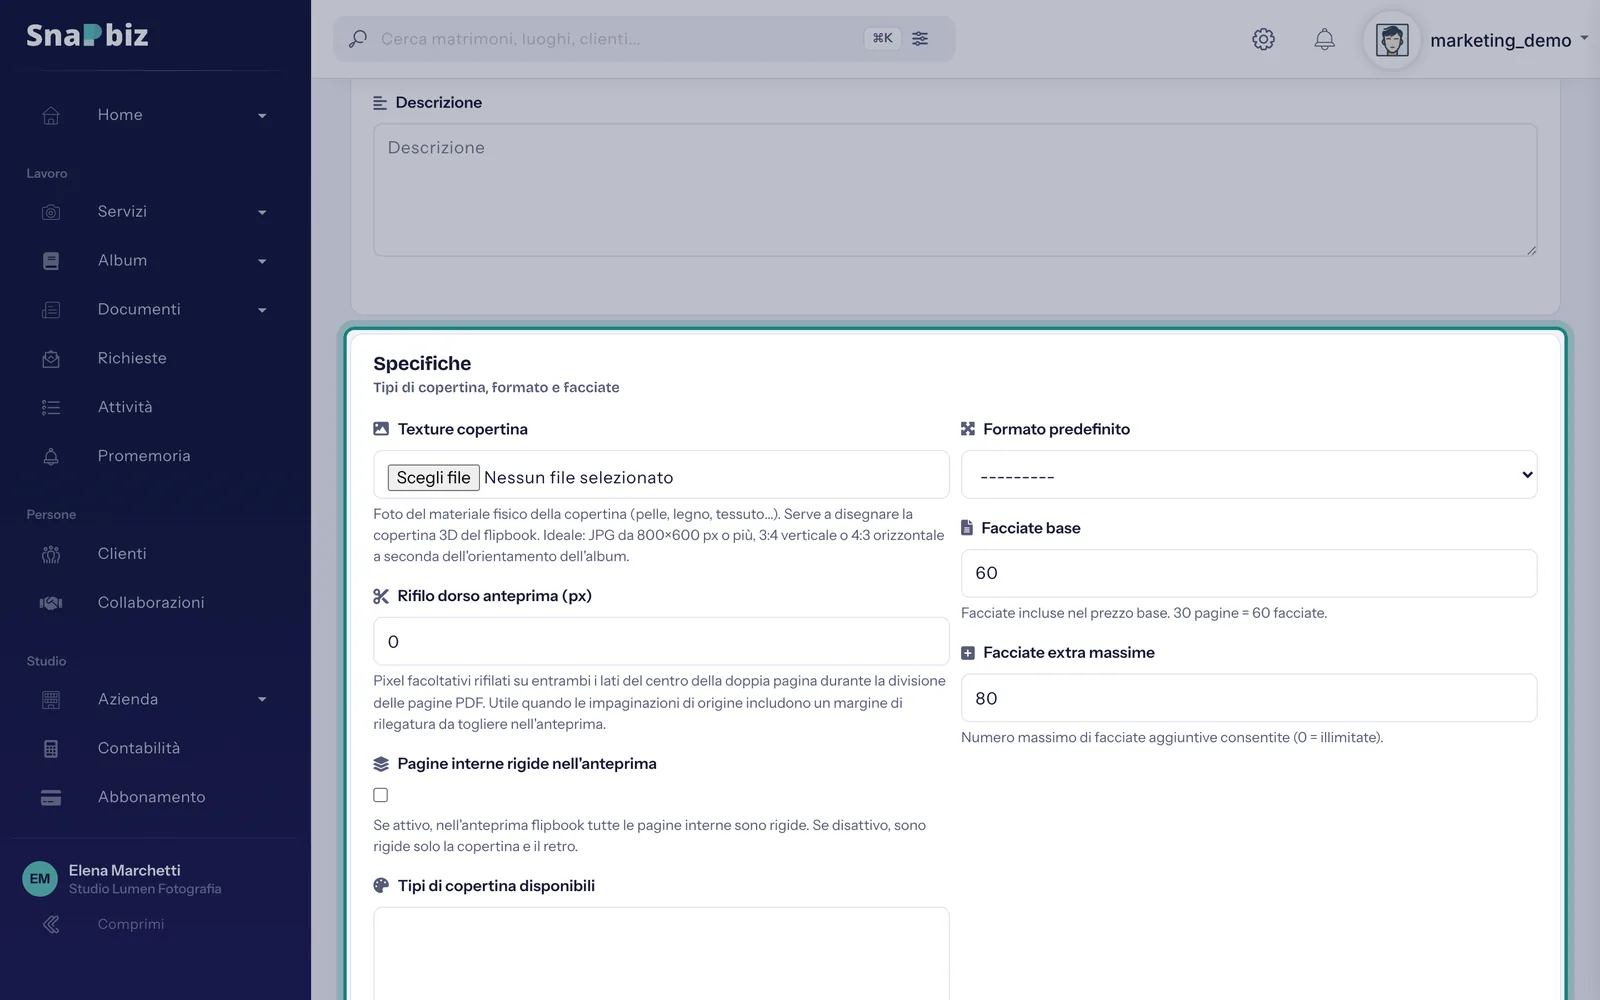
Task: Open the Formato predefinito dropdown
Action: click(1249, 475)
